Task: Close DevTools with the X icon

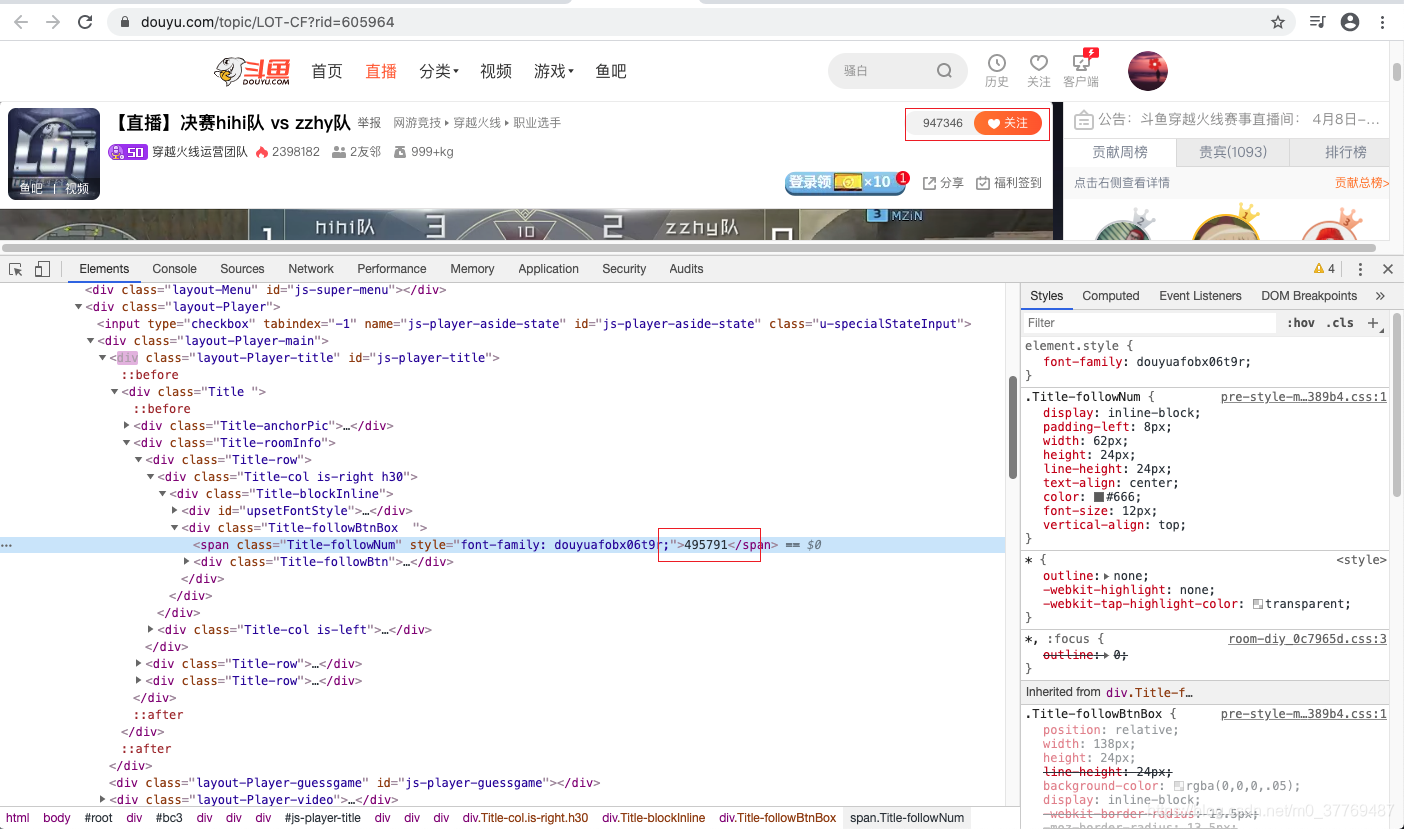Action: coord(1387,269)
